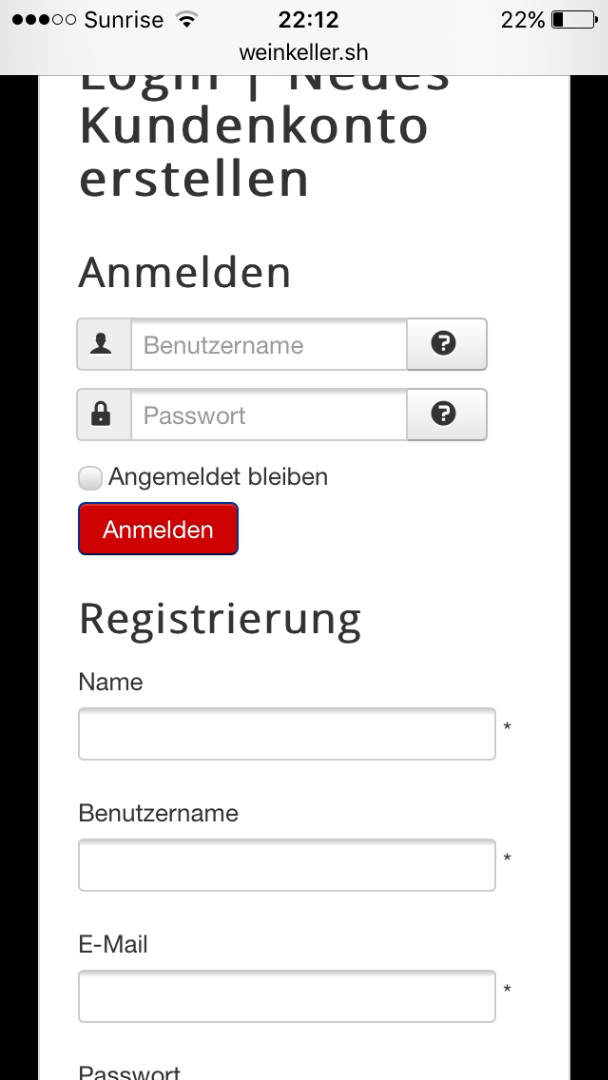Tap the Registrierung heading
The width and height of the screenshot is (608, 1080).
click(x=220, y=619)
